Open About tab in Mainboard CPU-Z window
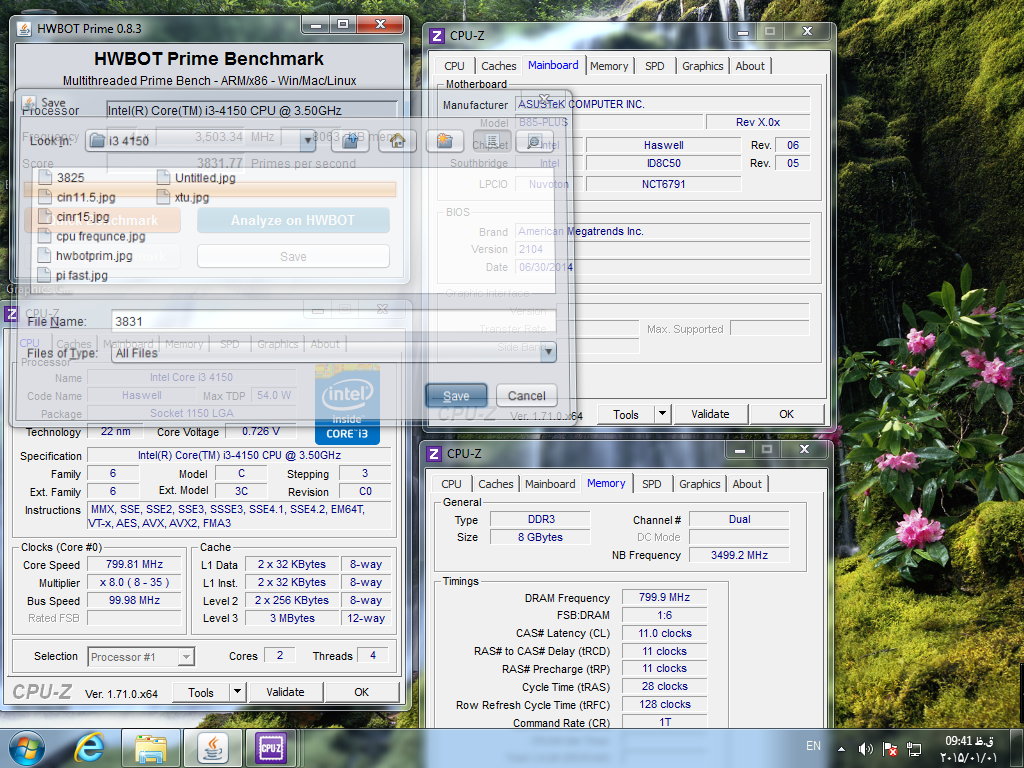Image resolution: width=1024 pixels, height=768 pixels. tap(750, 66)
